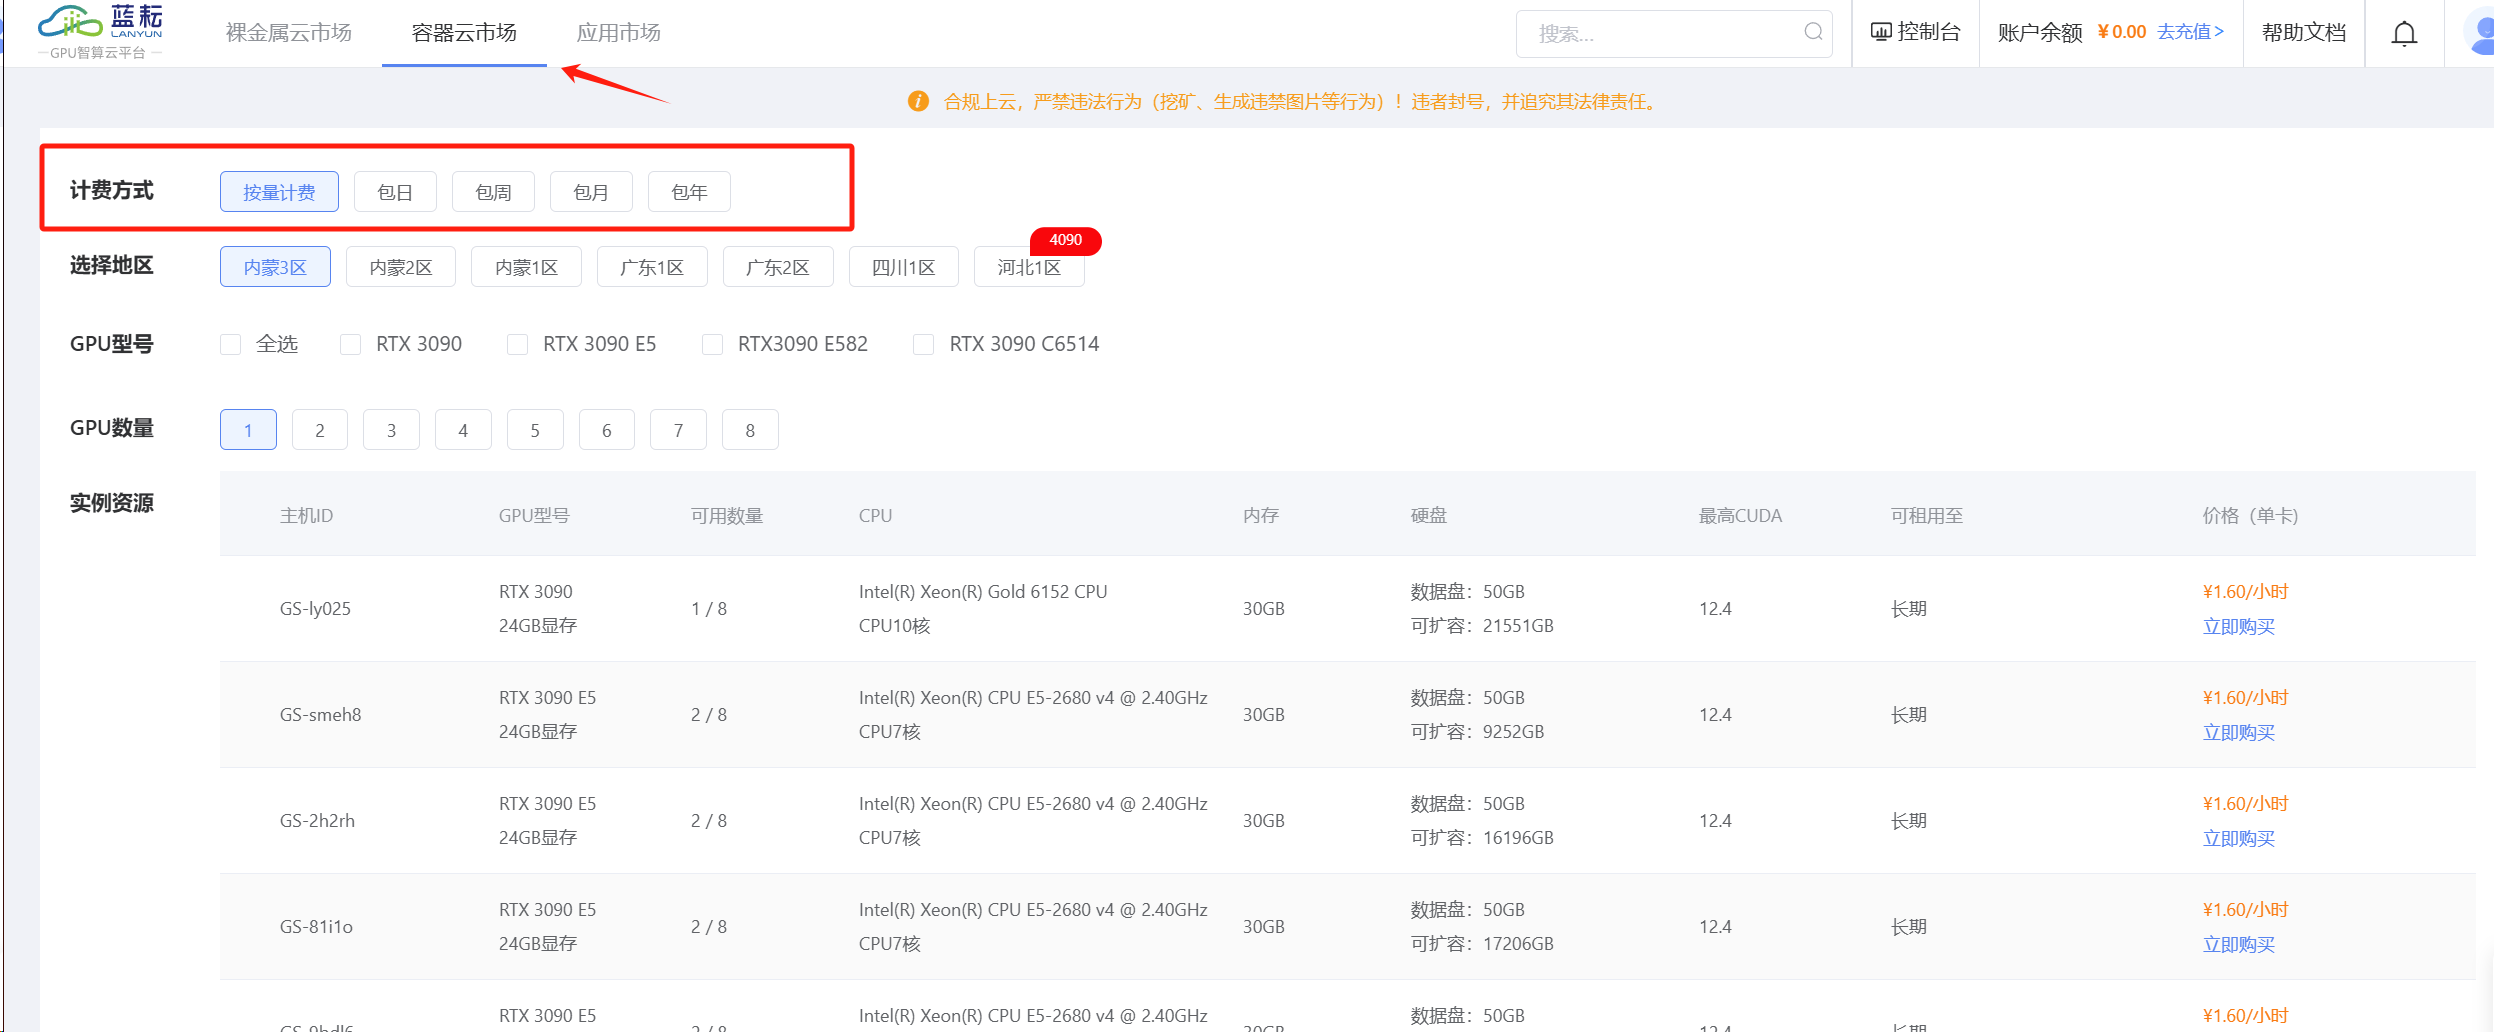The image size is (2494, 1032).
Task: Select 包周 billing option
Action: pos(493,192)
